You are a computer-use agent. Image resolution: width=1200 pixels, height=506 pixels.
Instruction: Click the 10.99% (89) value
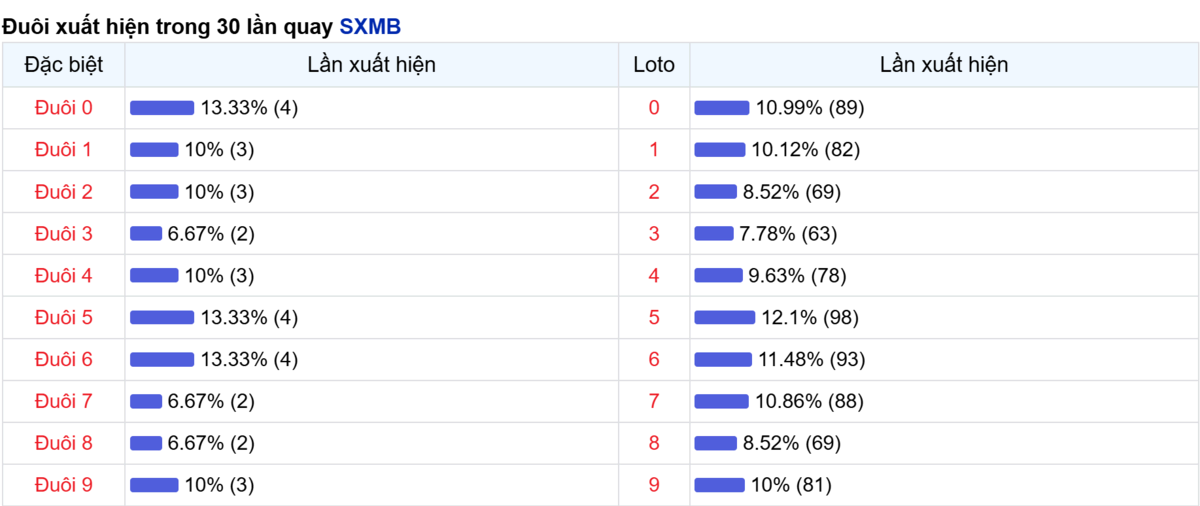click(810, 108)
